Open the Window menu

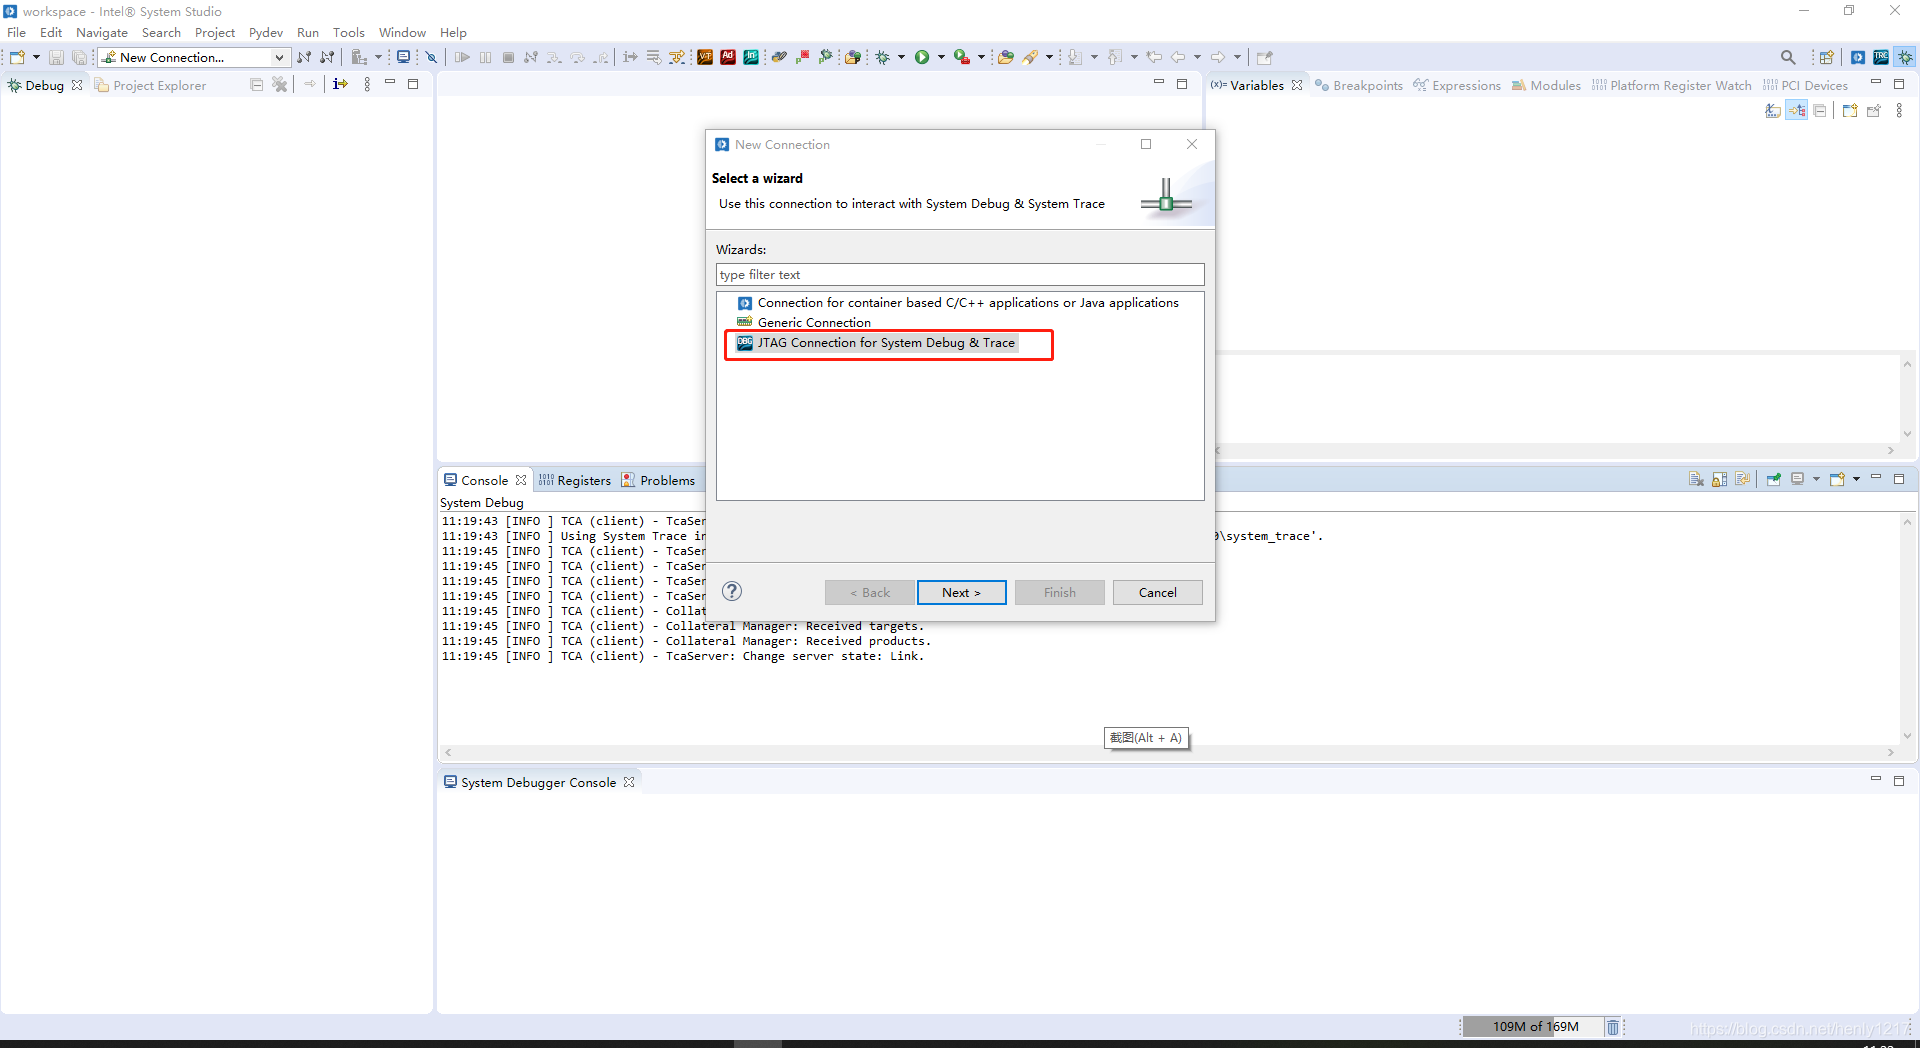[402, 32]
